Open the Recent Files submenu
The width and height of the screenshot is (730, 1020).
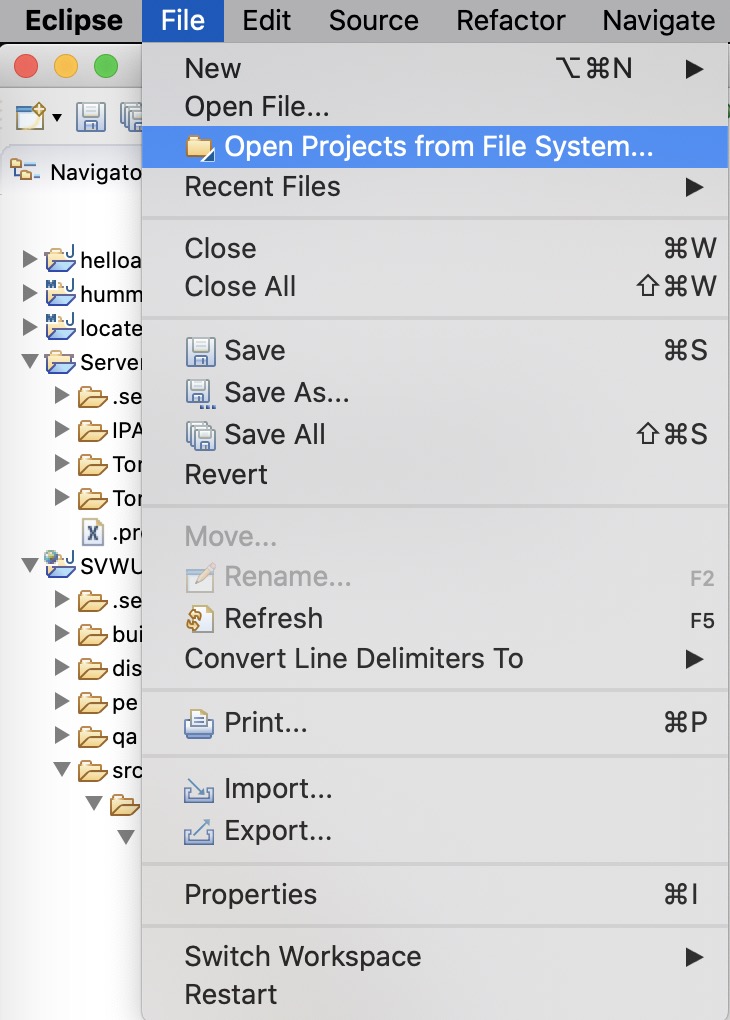[x=435, y=187]
